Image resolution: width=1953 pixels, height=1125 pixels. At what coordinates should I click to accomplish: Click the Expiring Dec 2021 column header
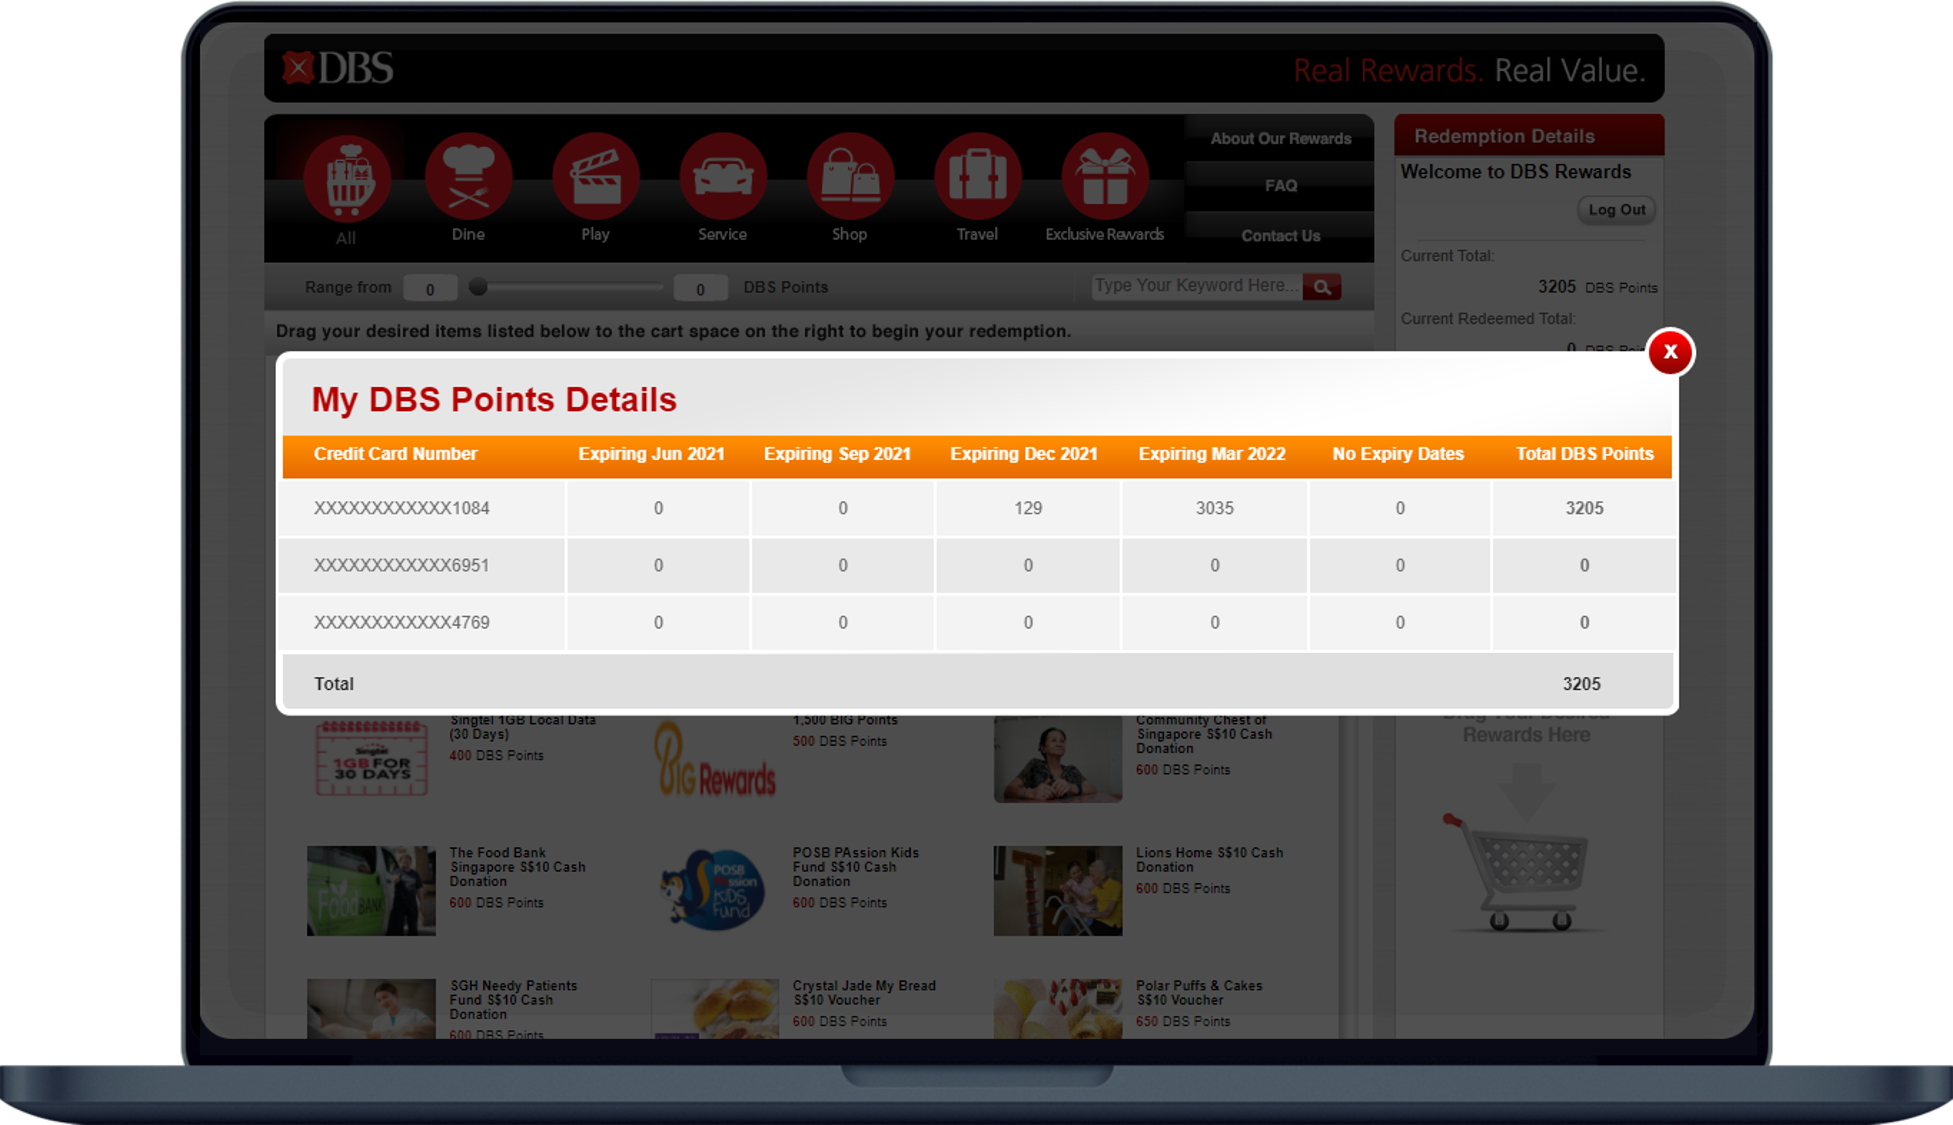pos(1024,454)
